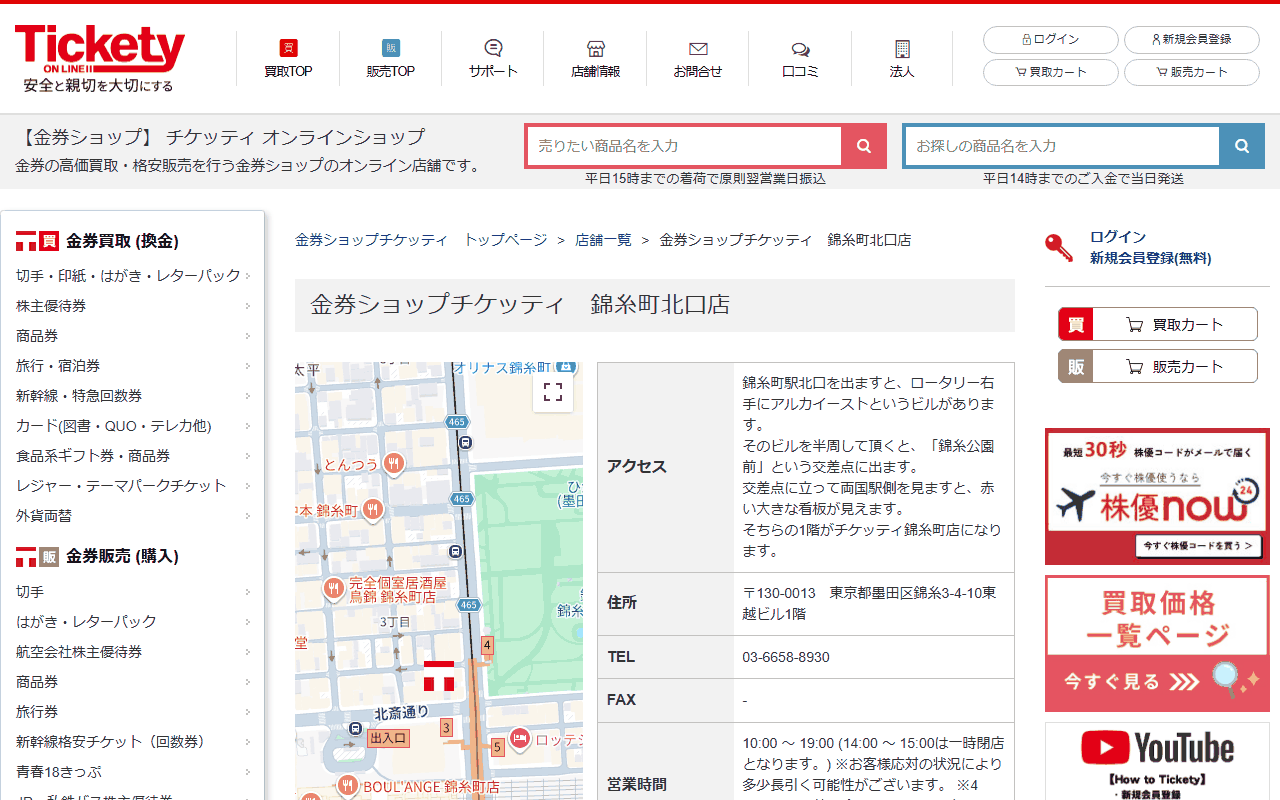Image resolution: width=1280 pixels, height=800 pixels.
Task: Open 口コミ navigation item
Action: 800,59
